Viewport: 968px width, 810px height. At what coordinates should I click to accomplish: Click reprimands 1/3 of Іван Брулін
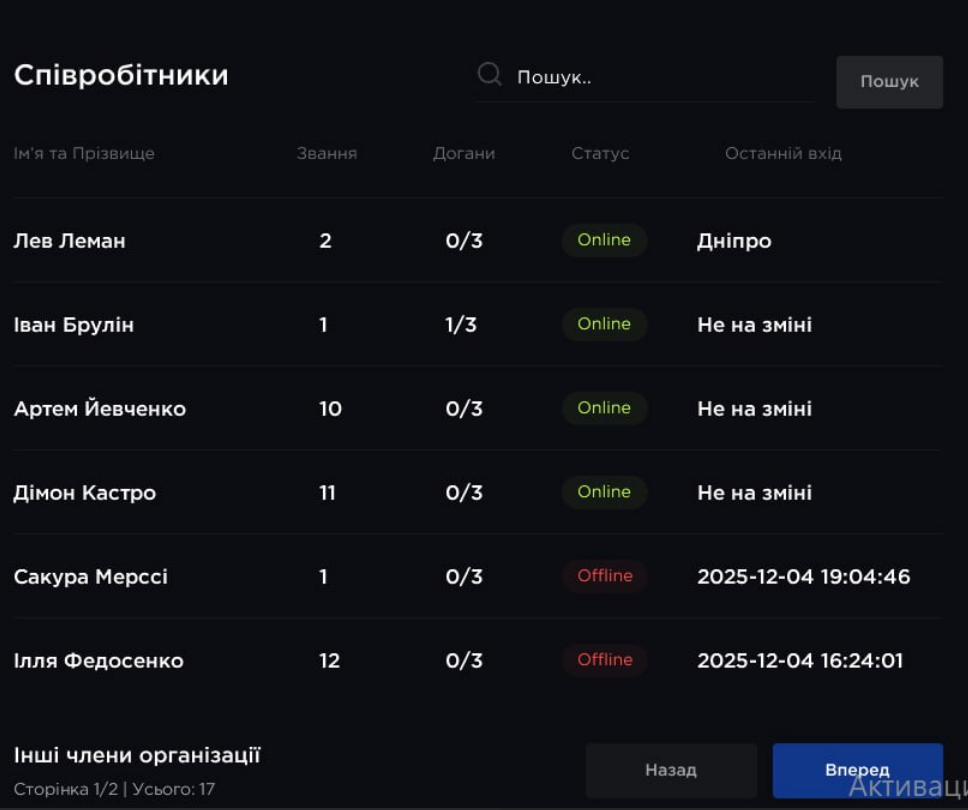pyautogui.click(x=461, y=325)
